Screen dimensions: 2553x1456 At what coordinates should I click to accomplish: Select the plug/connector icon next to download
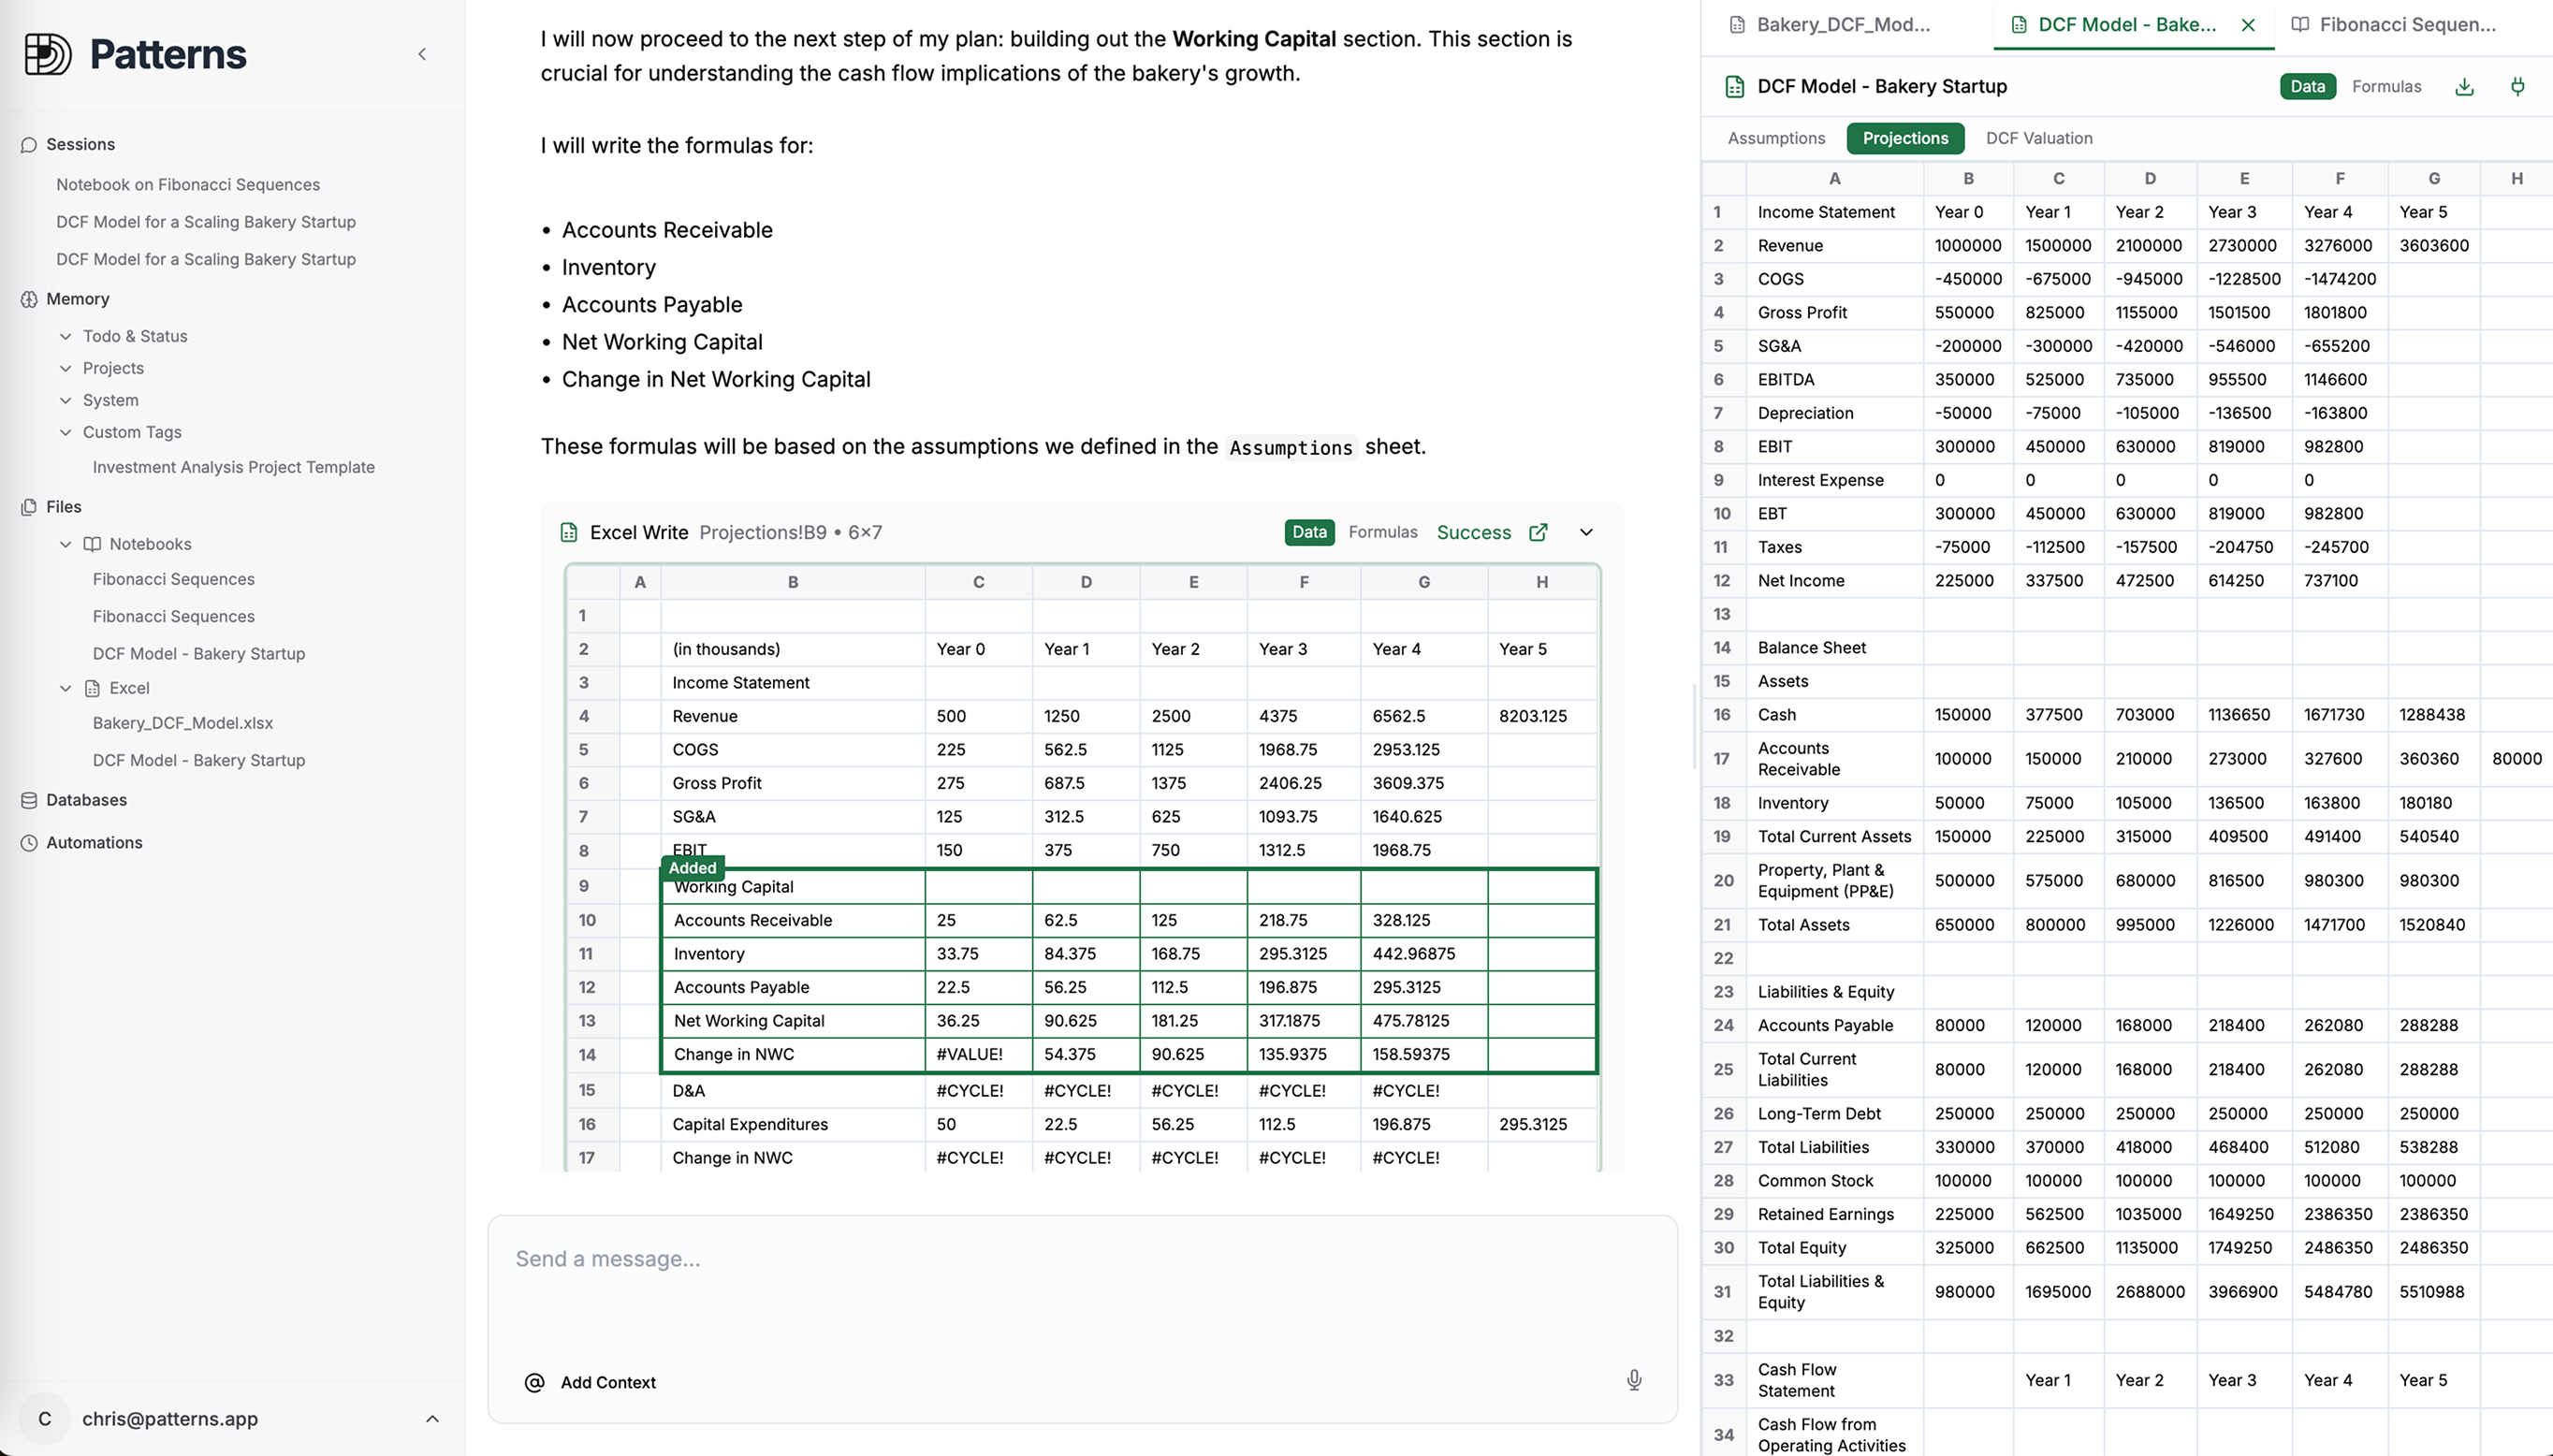point(2518,87)
